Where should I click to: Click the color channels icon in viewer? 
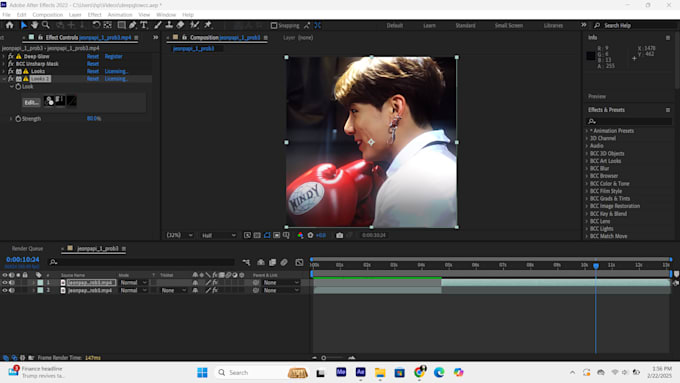300,235
